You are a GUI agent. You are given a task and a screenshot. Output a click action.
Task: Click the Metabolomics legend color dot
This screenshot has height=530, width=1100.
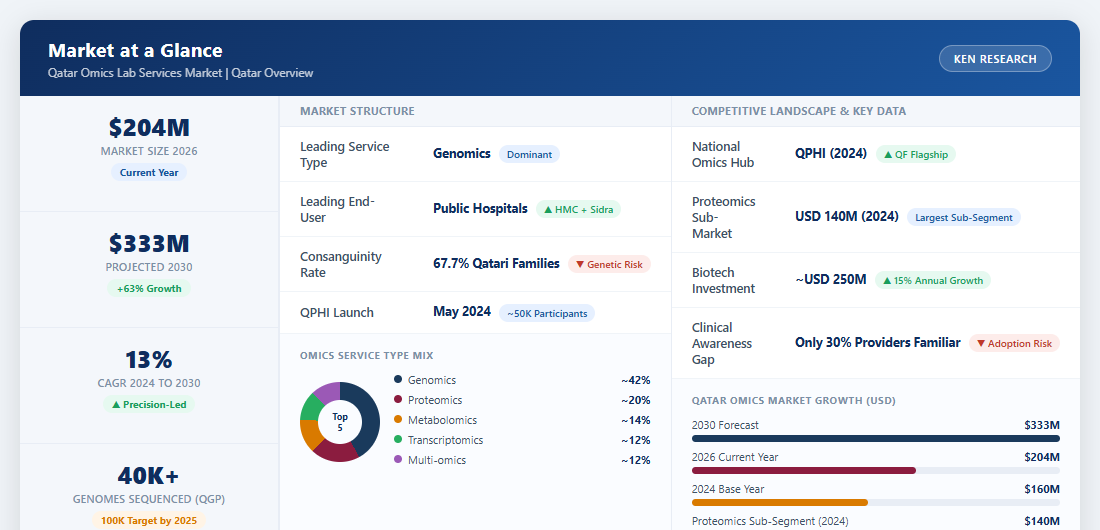coord(398,420)
